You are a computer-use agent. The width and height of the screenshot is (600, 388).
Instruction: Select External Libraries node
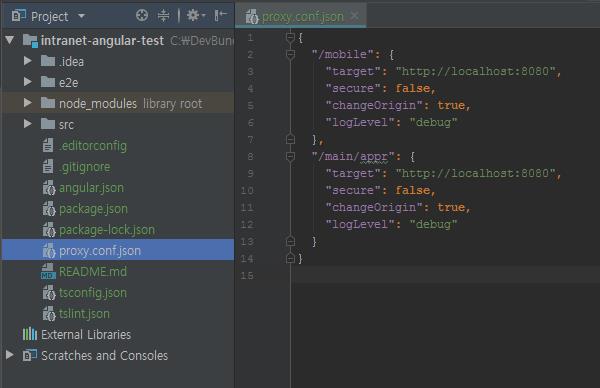coord(86,335)
